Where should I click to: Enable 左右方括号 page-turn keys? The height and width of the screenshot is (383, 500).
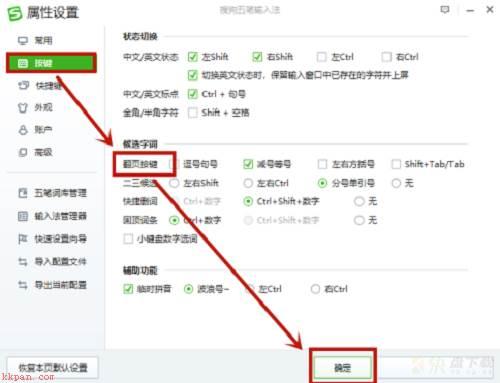pos(322,164)
